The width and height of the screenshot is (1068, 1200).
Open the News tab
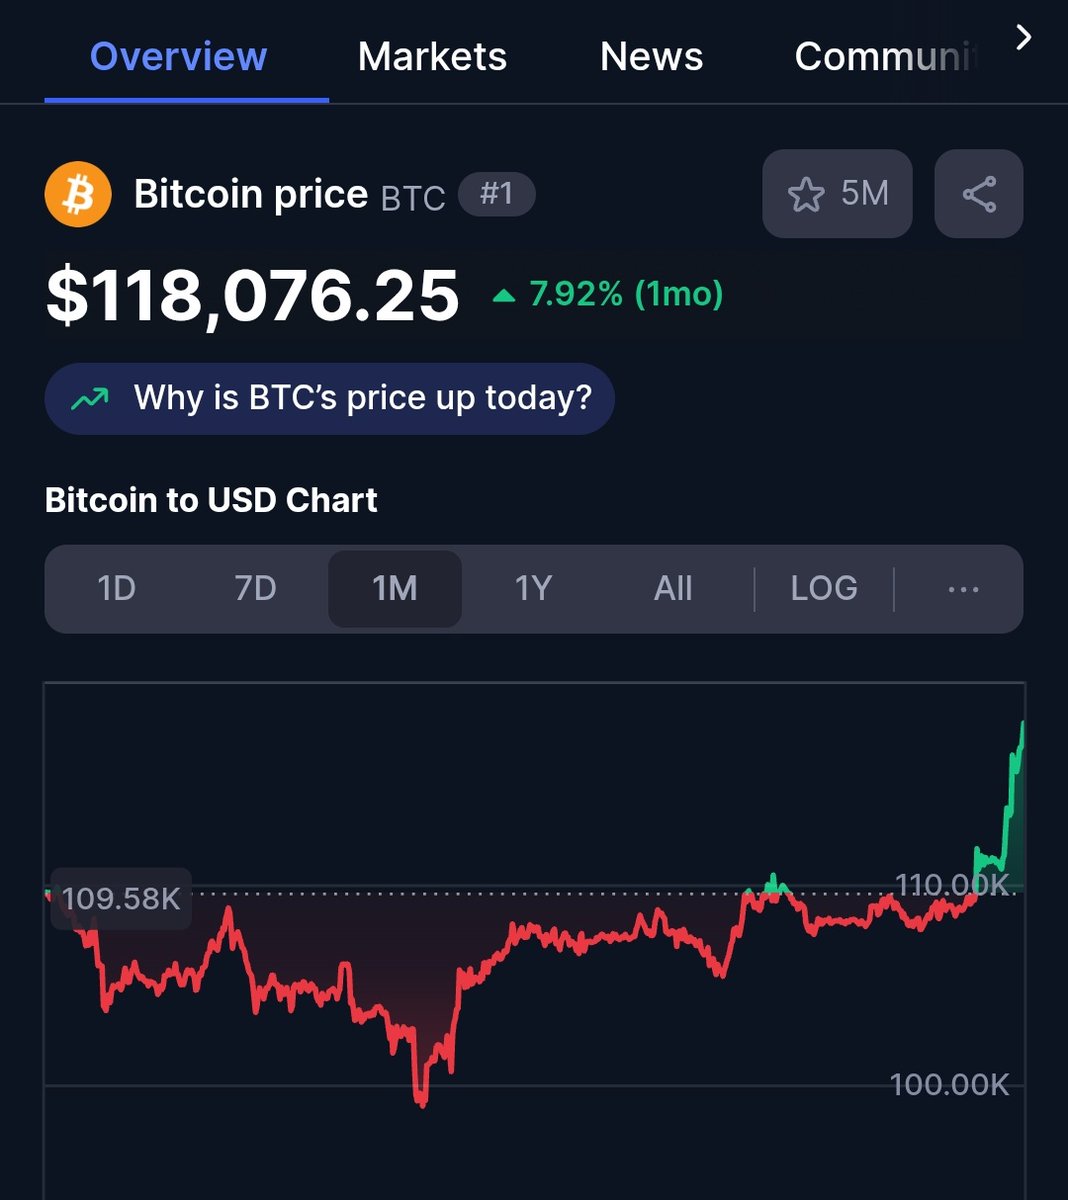pos(651,57)
